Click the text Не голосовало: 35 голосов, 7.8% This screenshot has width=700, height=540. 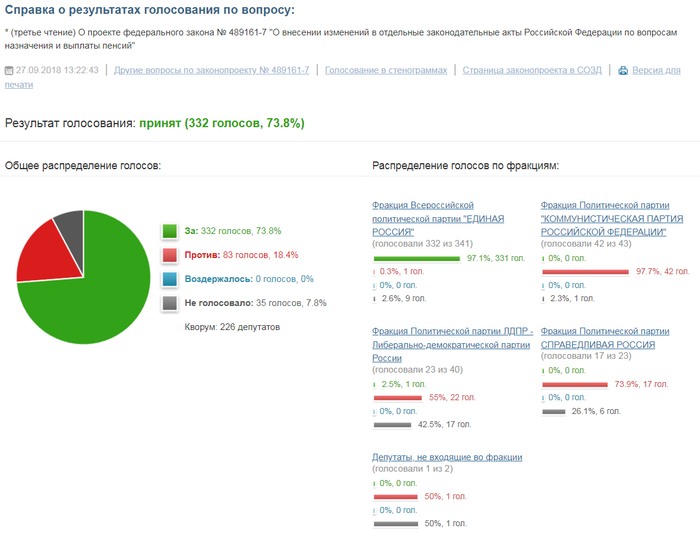pyautogui.click(x=255, y=303)
